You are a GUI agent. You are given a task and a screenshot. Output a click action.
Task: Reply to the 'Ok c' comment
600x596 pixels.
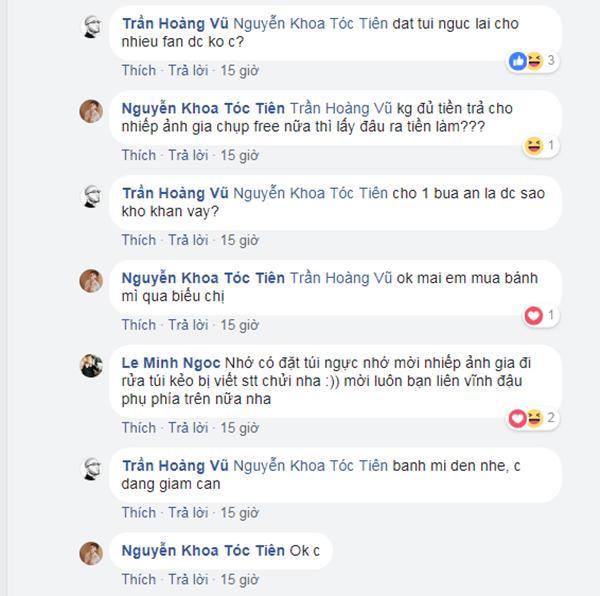click(188, 579)
